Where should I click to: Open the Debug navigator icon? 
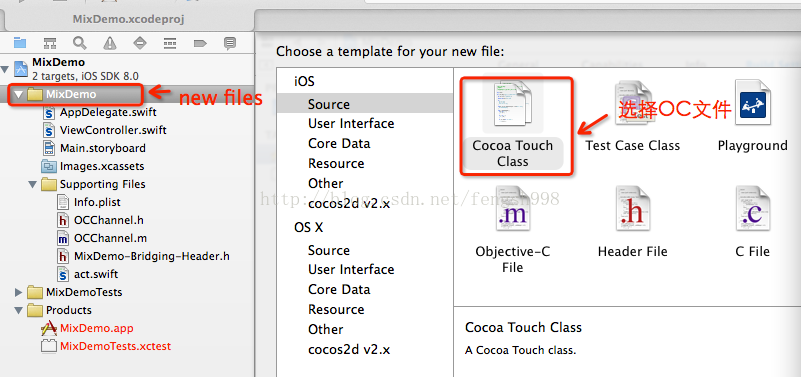click(x=170, y=43)
